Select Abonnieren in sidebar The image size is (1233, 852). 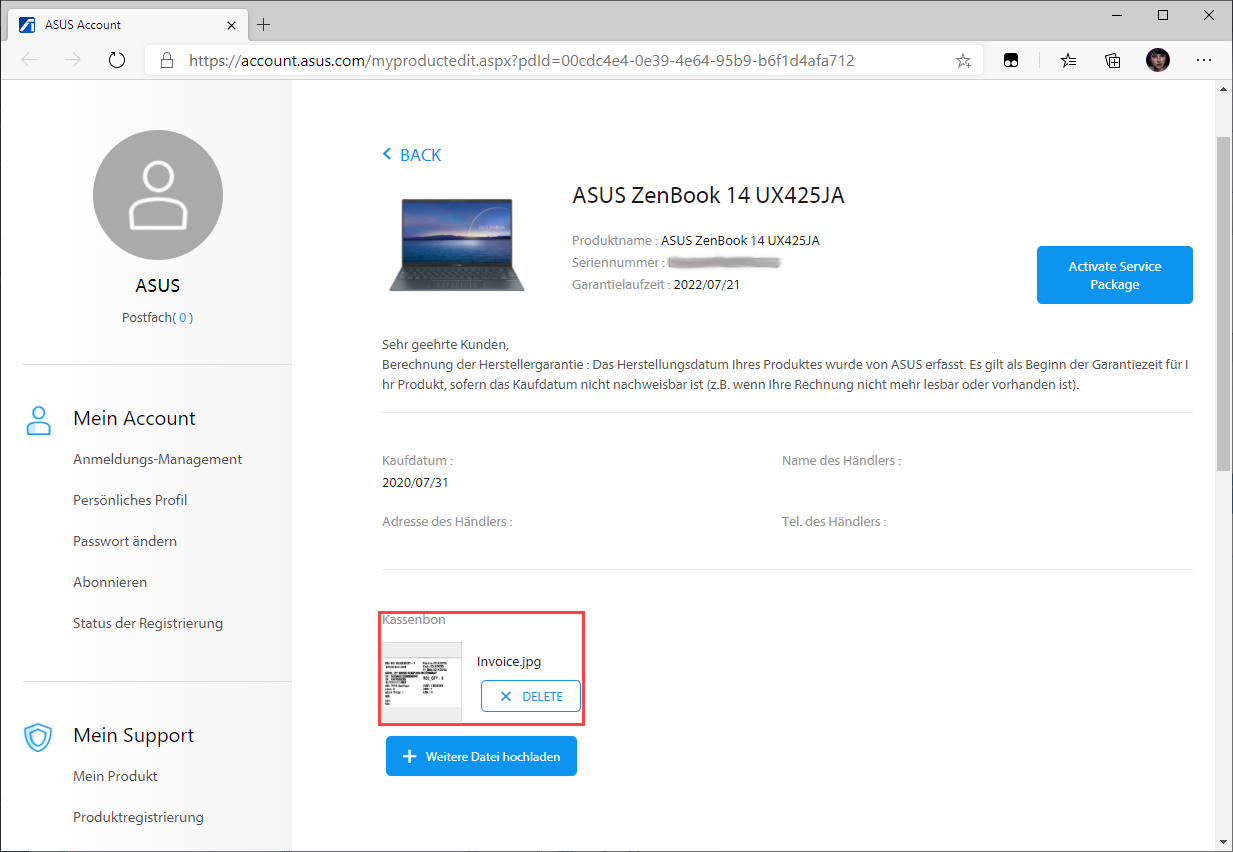110,582
